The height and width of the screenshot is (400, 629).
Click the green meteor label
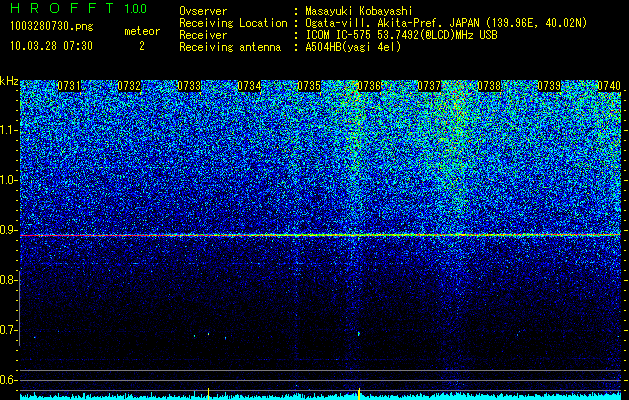pos(142,31)
